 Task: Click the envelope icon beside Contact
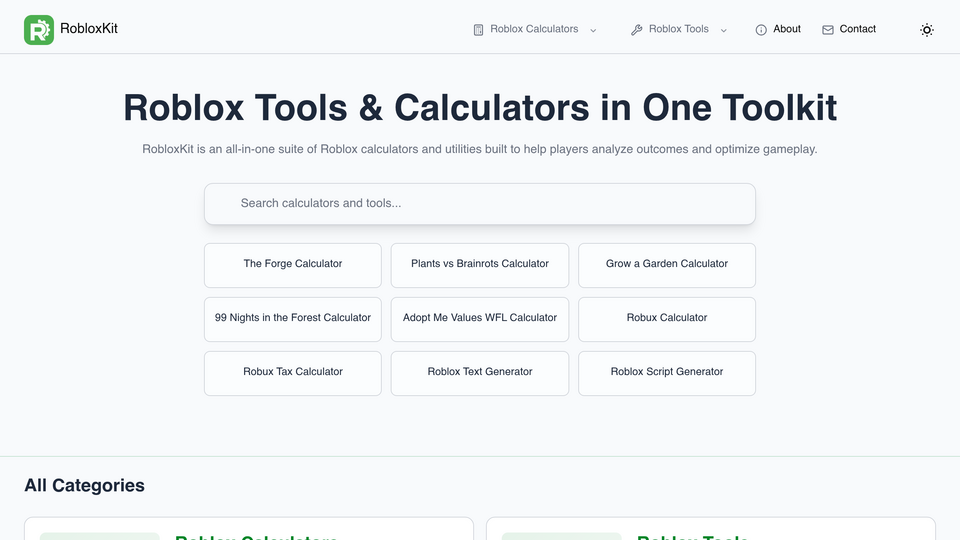[828, 30]
